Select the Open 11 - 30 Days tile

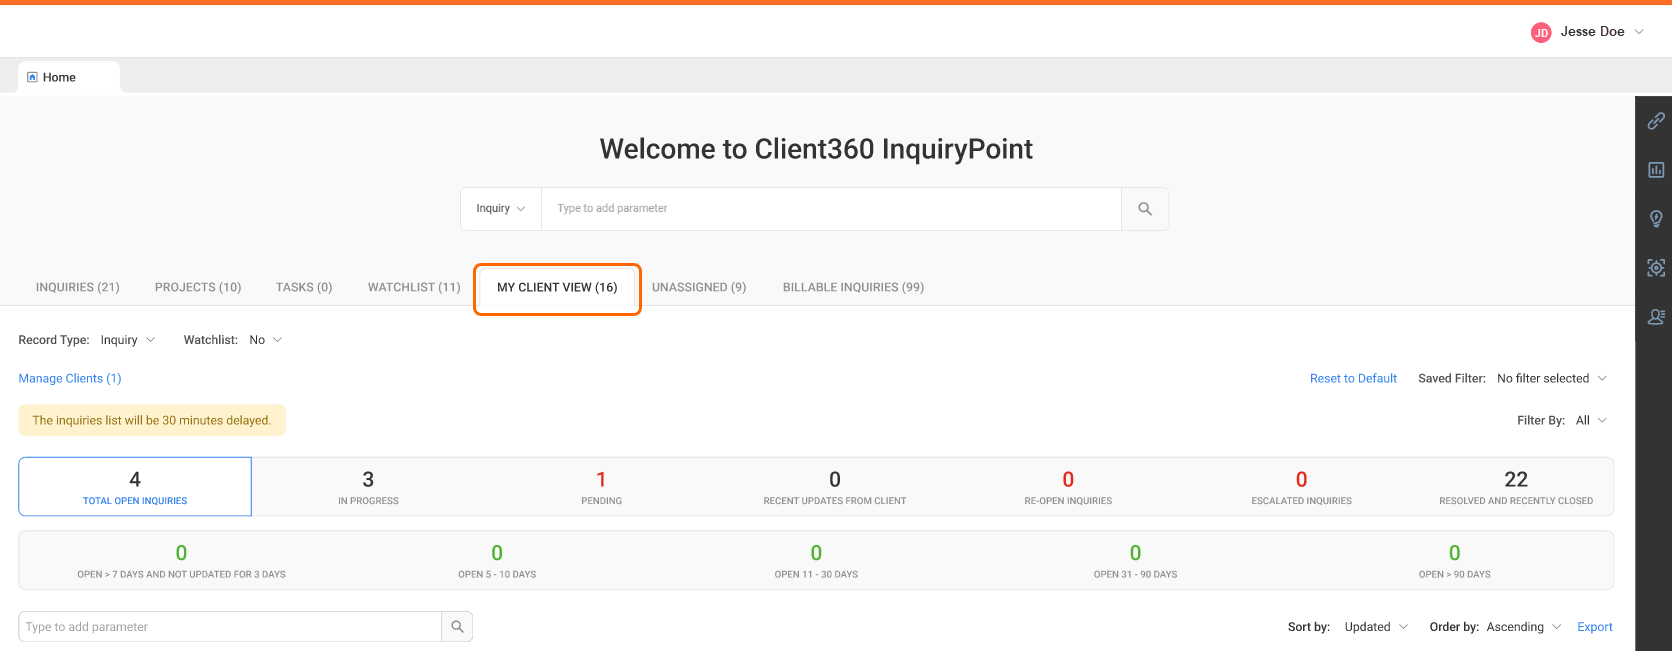point(816,561)
